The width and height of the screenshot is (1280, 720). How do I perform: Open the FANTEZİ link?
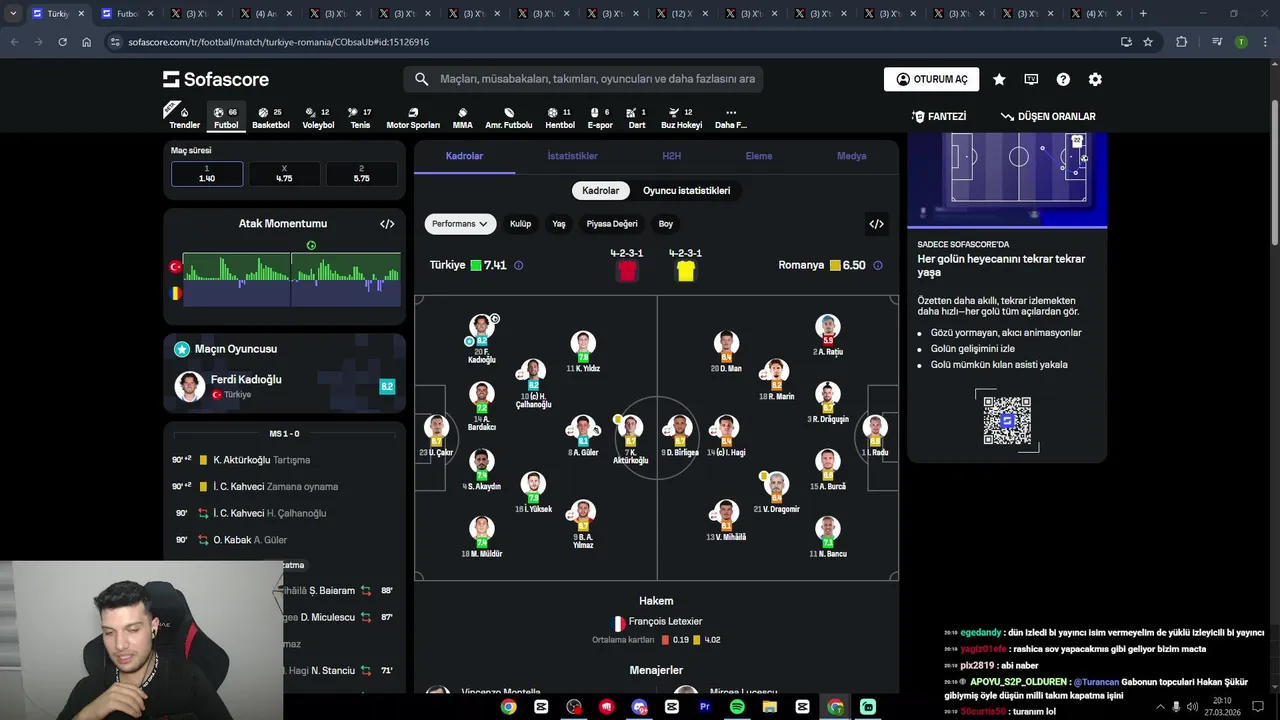pos(939,117)
